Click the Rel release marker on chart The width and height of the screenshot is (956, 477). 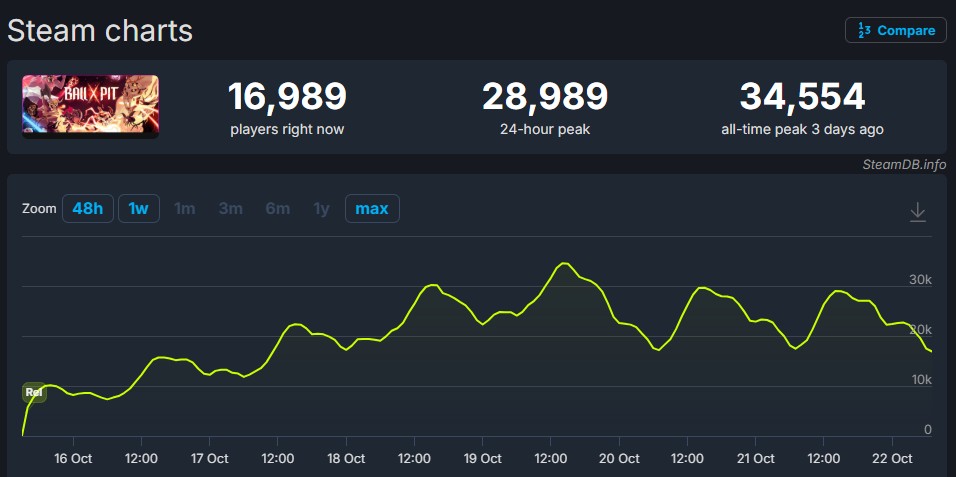click(x=34, y=392)
